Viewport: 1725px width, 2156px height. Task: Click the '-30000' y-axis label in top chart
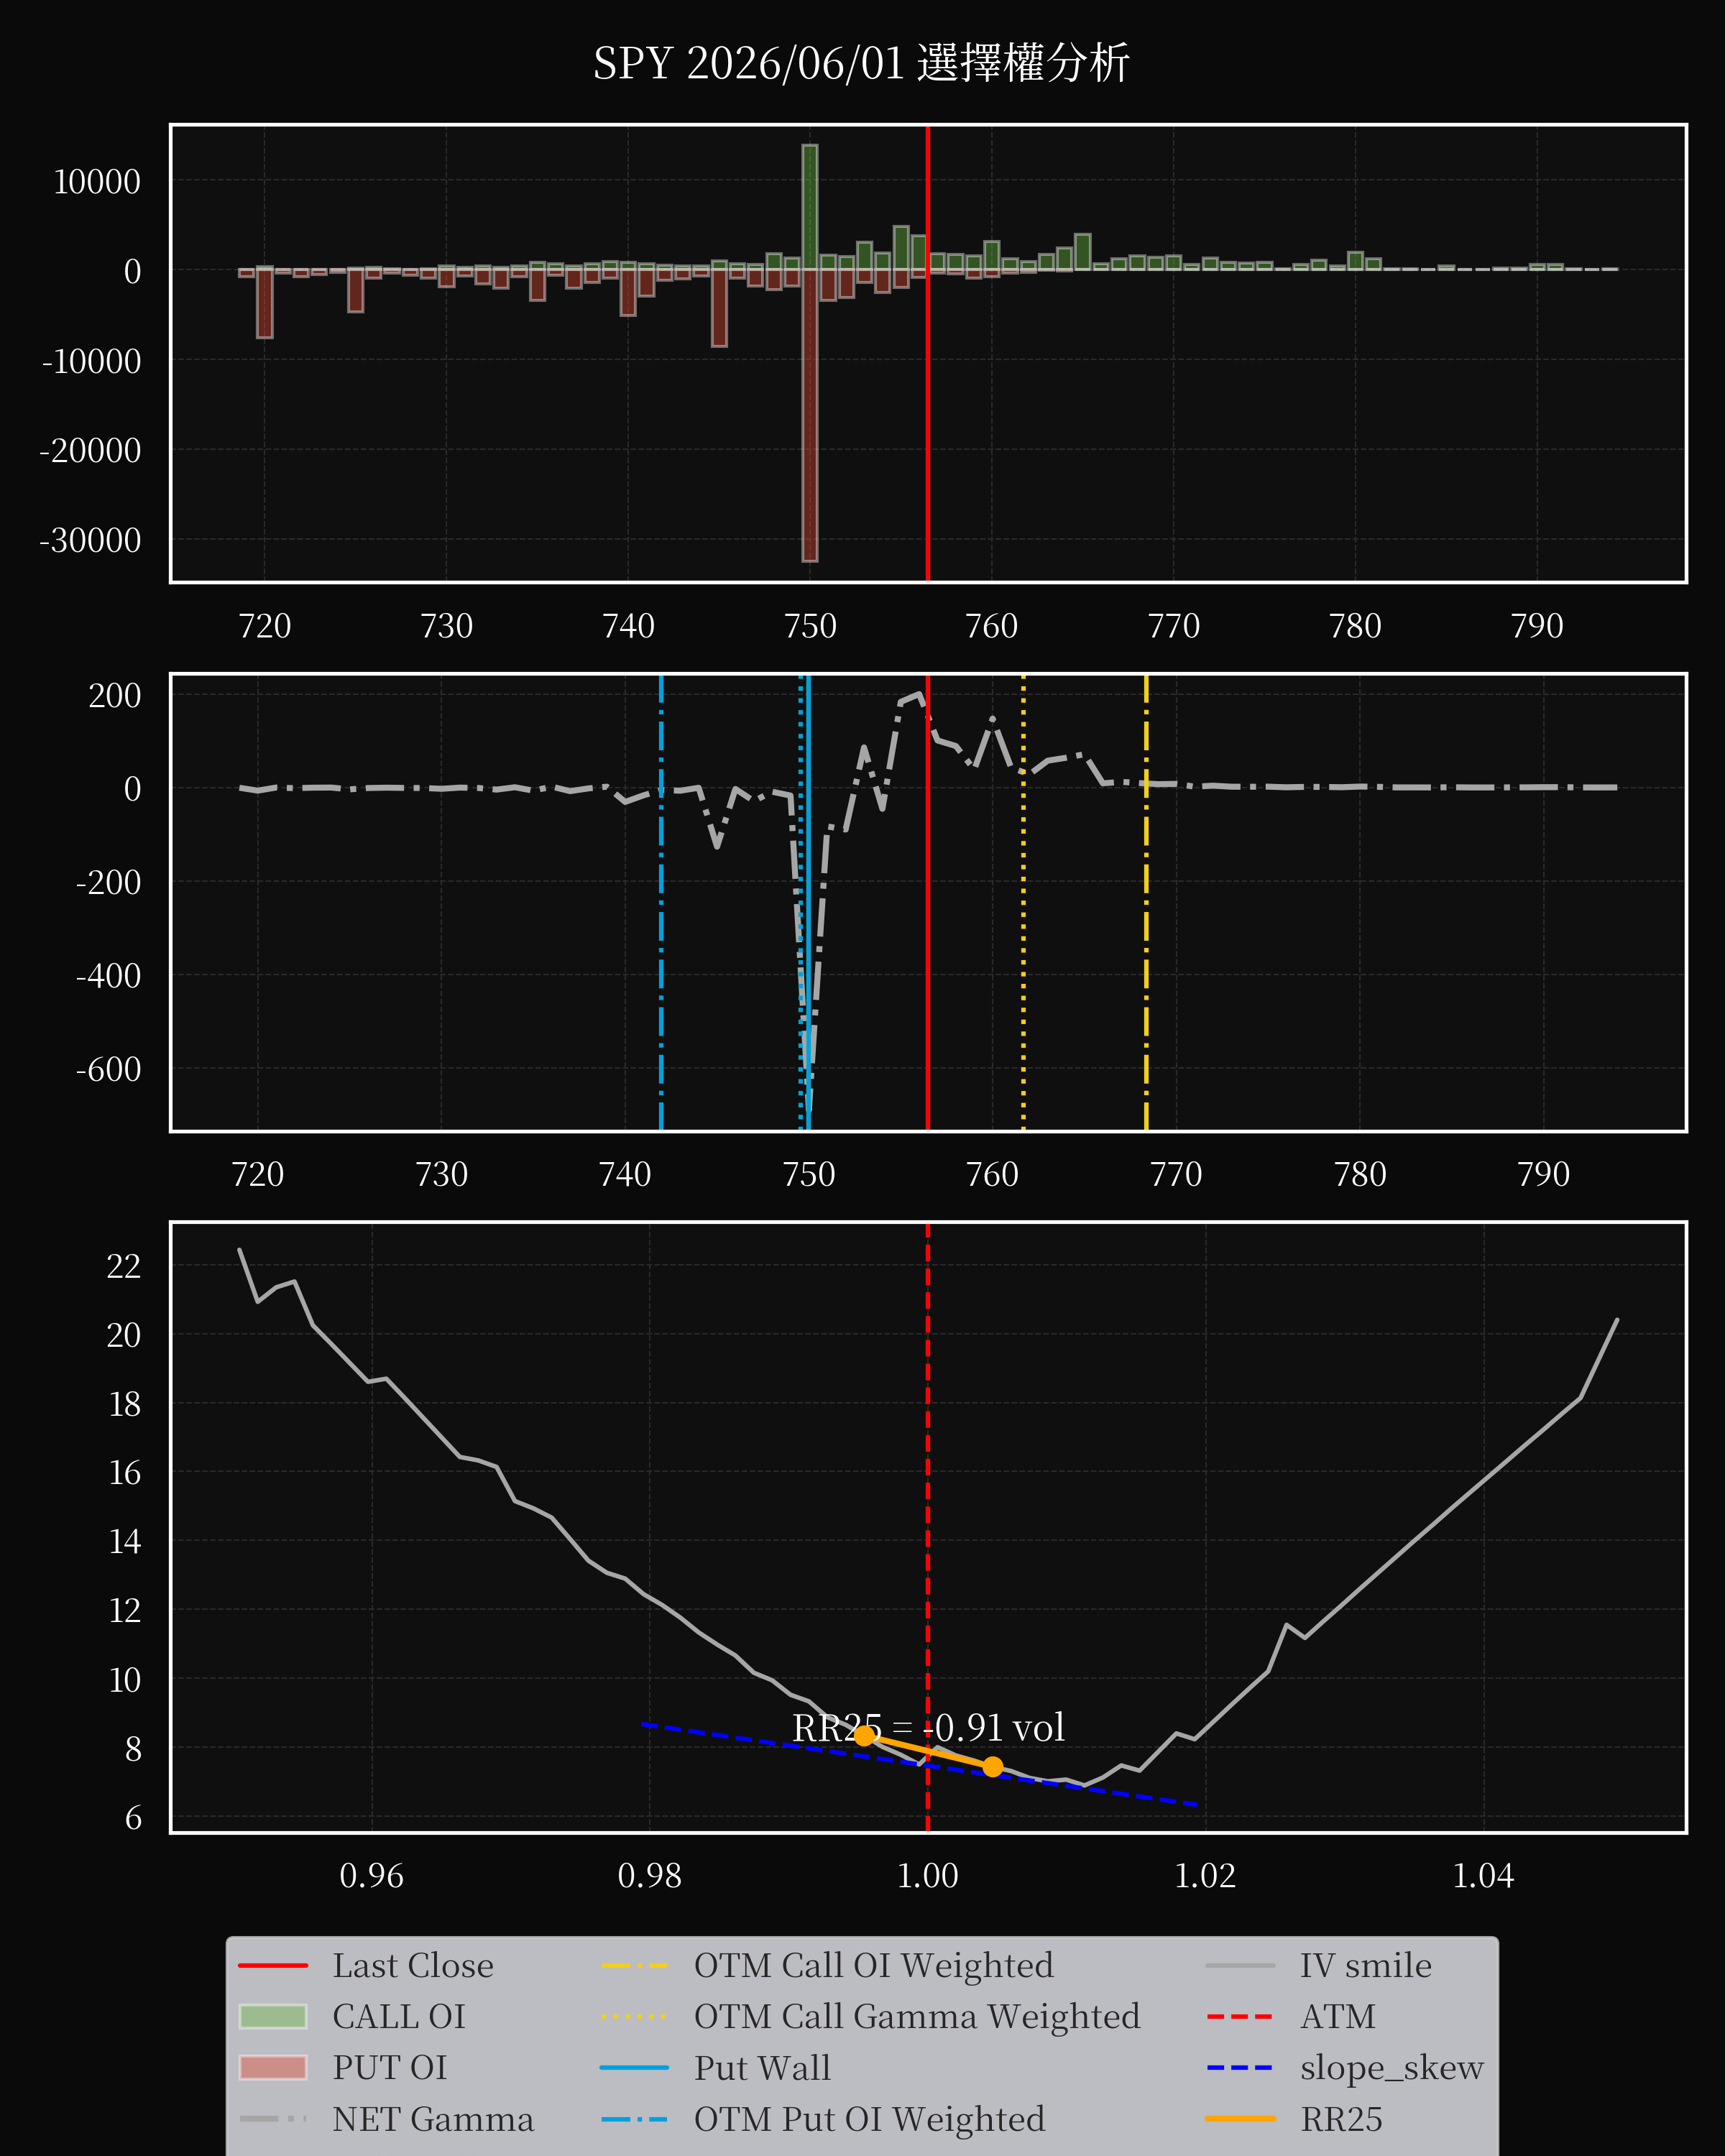point(90,541)
